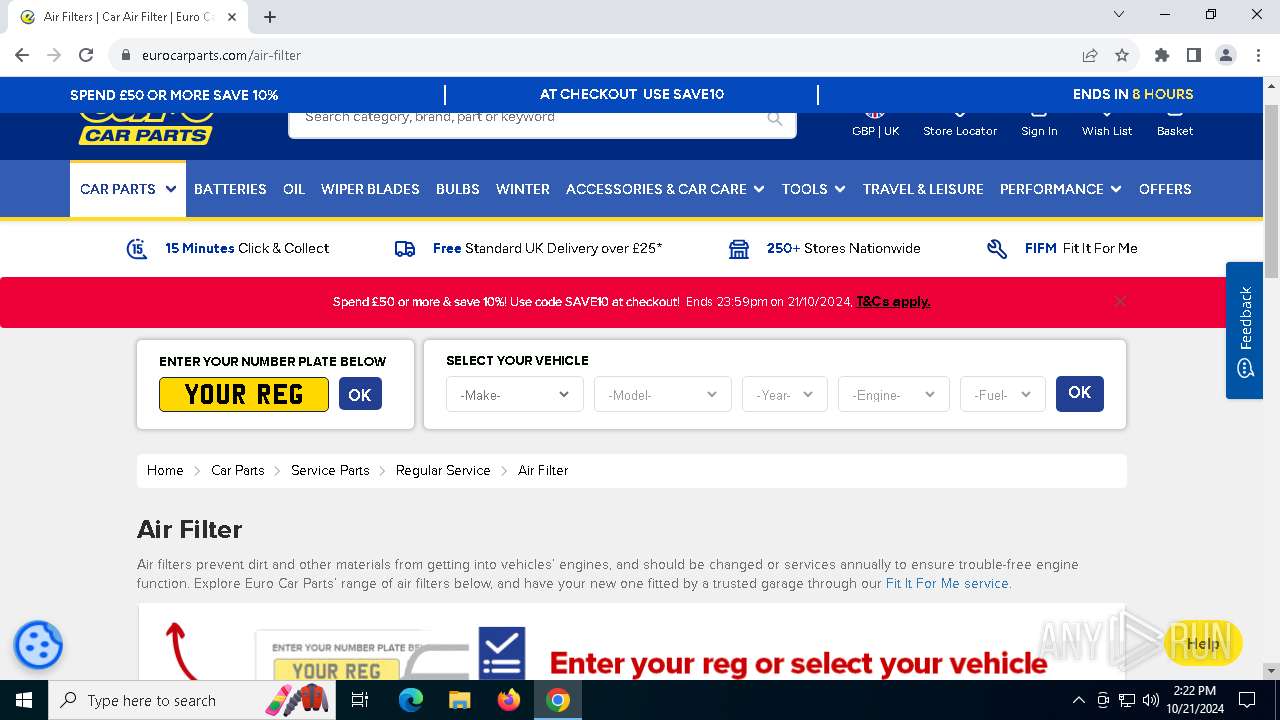Click the 250+ Stores building icon
Image resolution: width=1280 pixels, height=720 pixels.
click(739, 249)
